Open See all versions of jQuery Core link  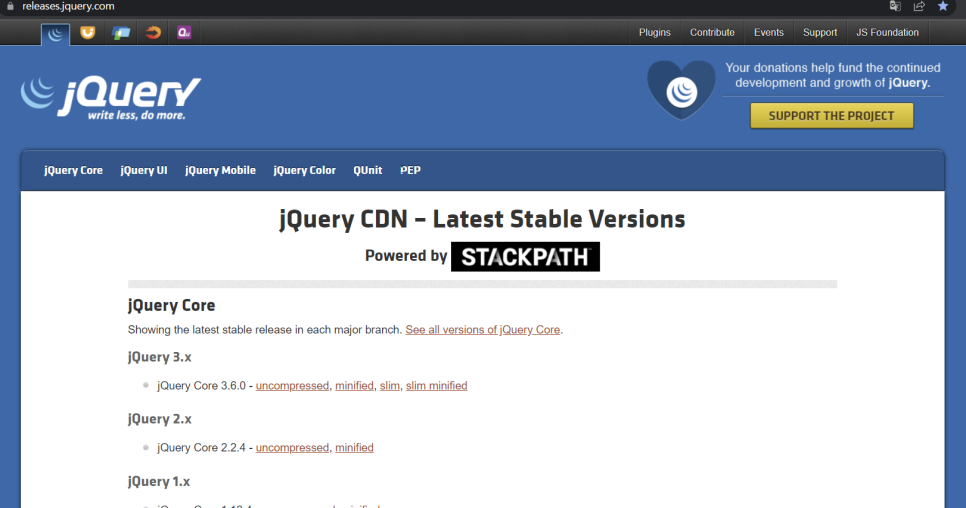pos(482,330)
